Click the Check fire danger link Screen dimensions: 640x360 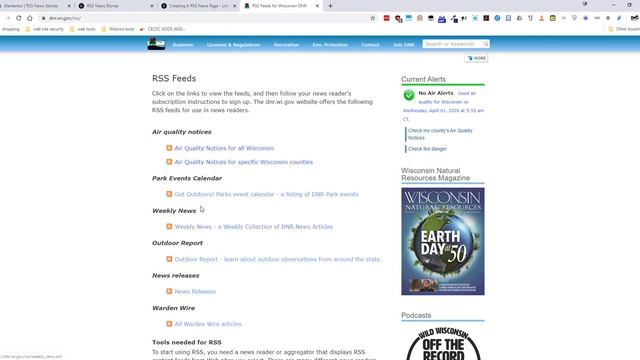click(x=427, y=149)
